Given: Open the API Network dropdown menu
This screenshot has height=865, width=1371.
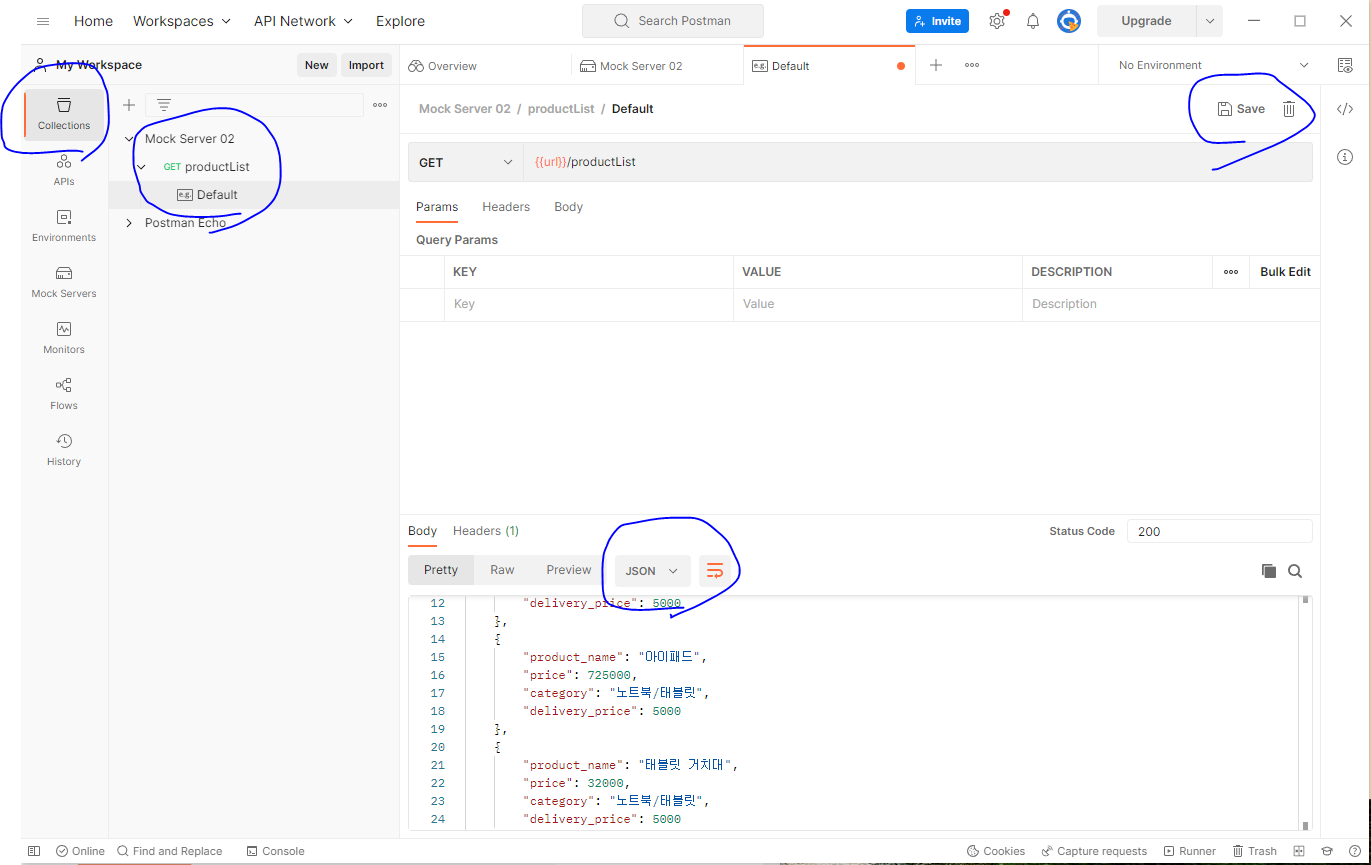Looking at the screenshot, I should [x=304, y=21].
